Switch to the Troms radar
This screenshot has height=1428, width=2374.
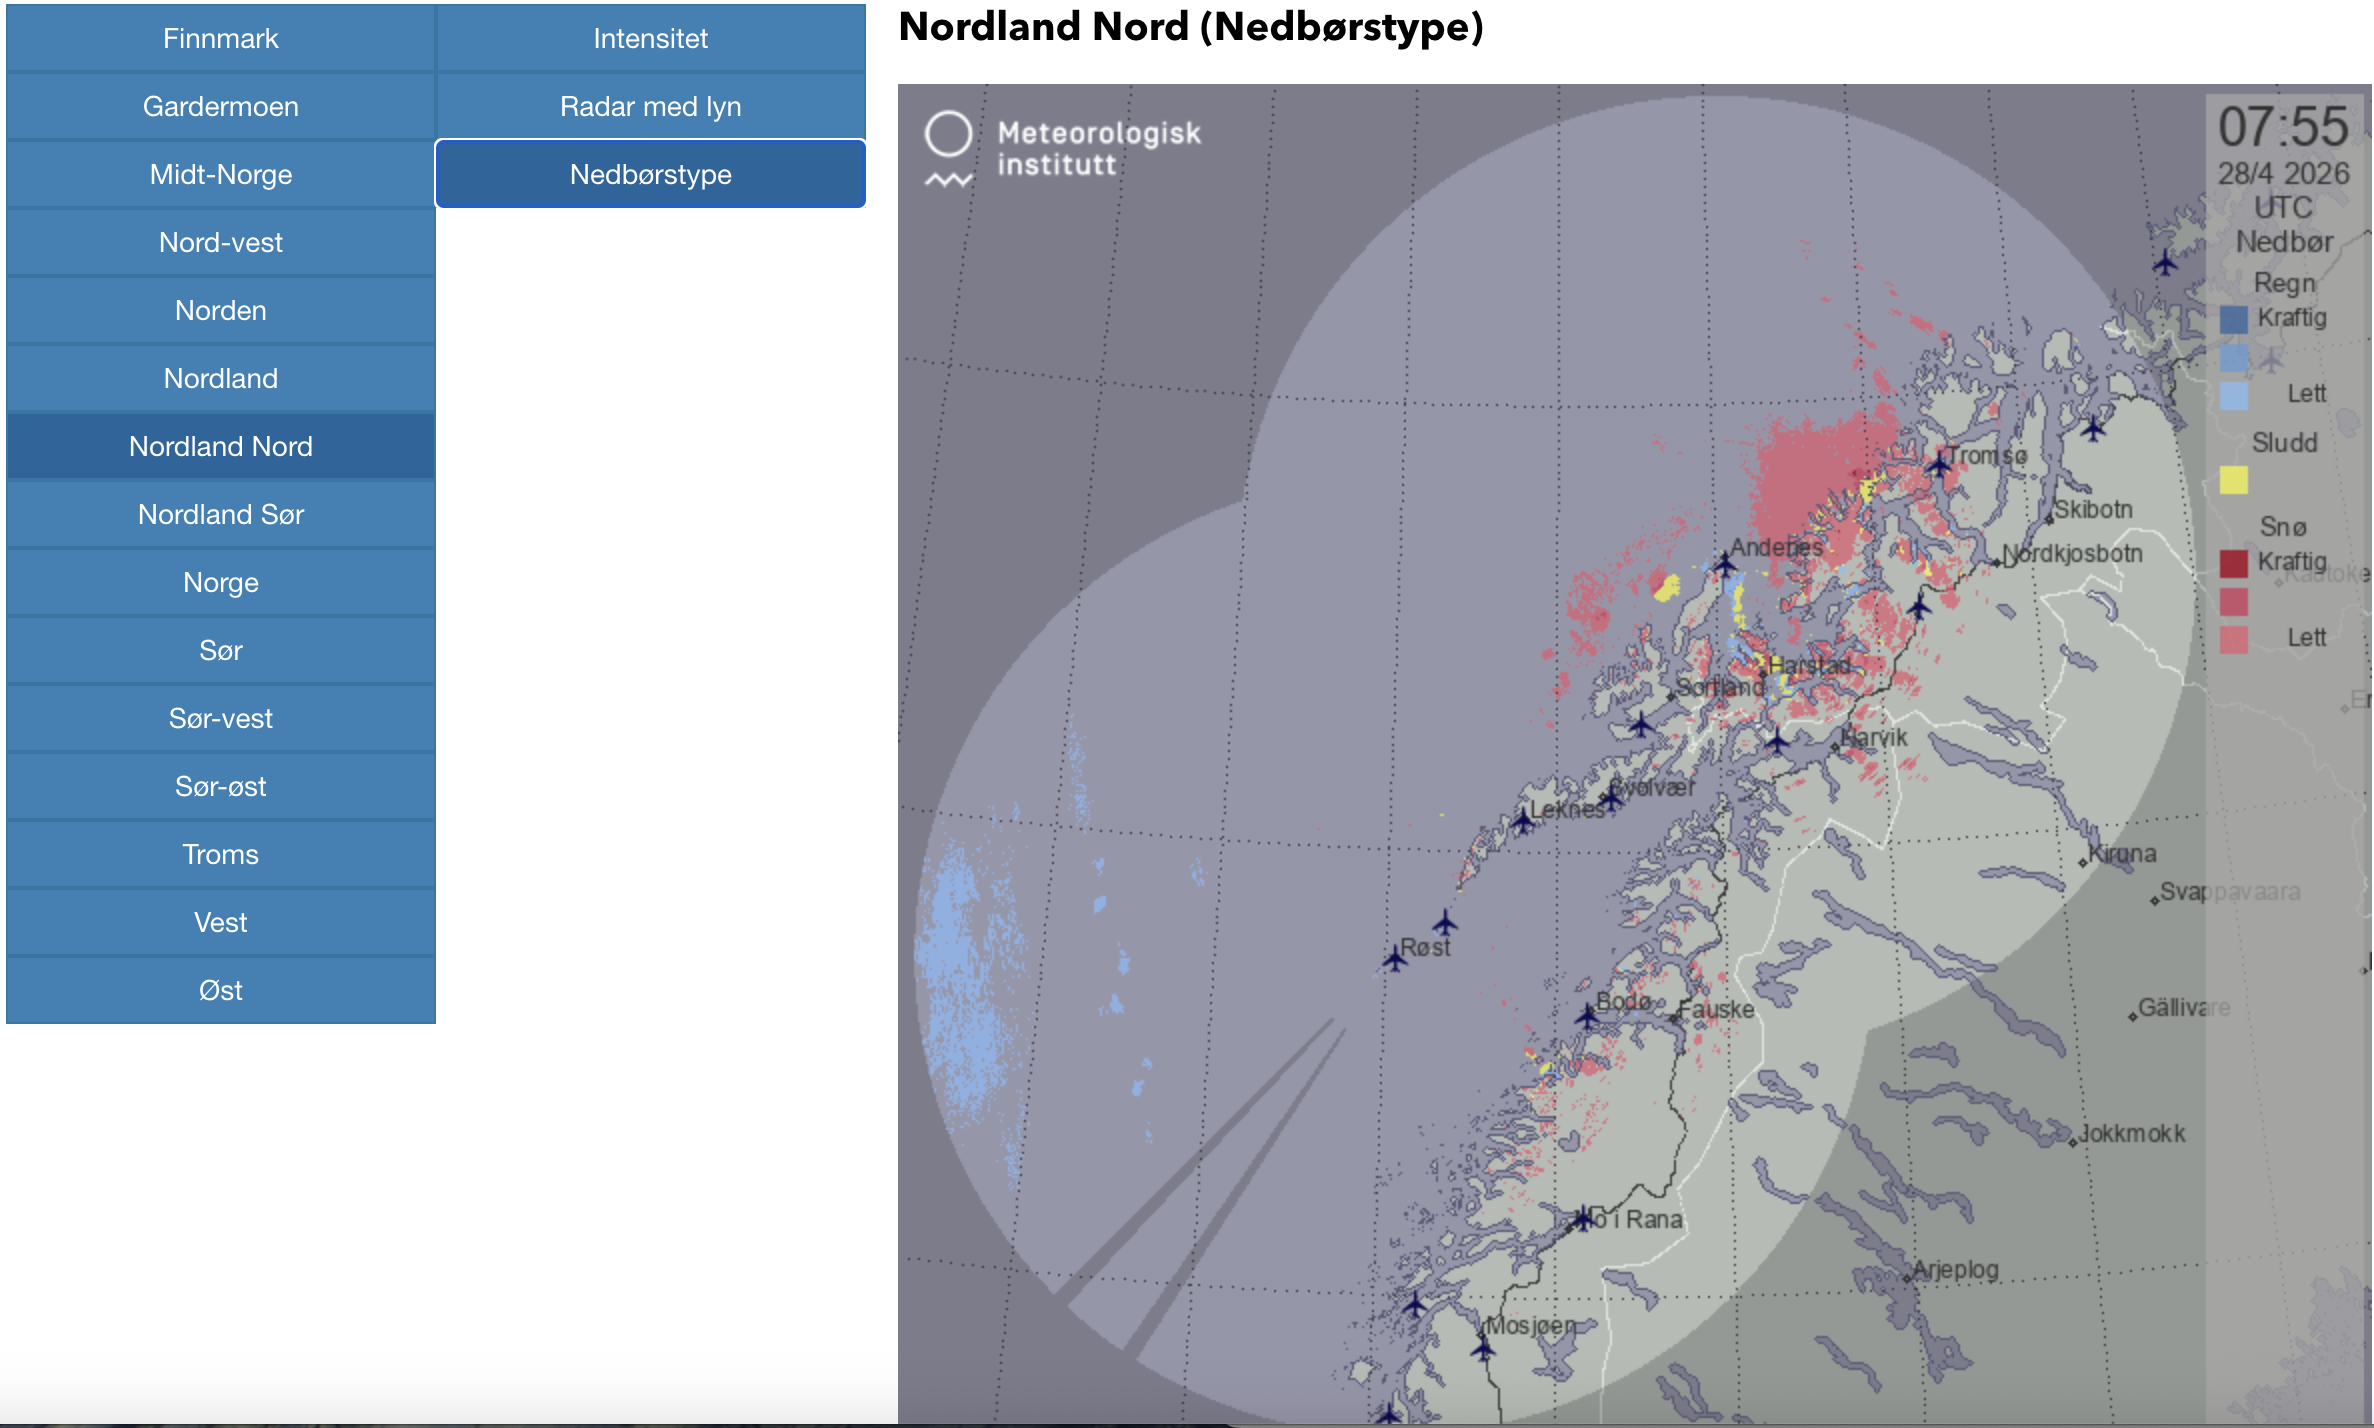pyautogui.click(x=221, y=854)
